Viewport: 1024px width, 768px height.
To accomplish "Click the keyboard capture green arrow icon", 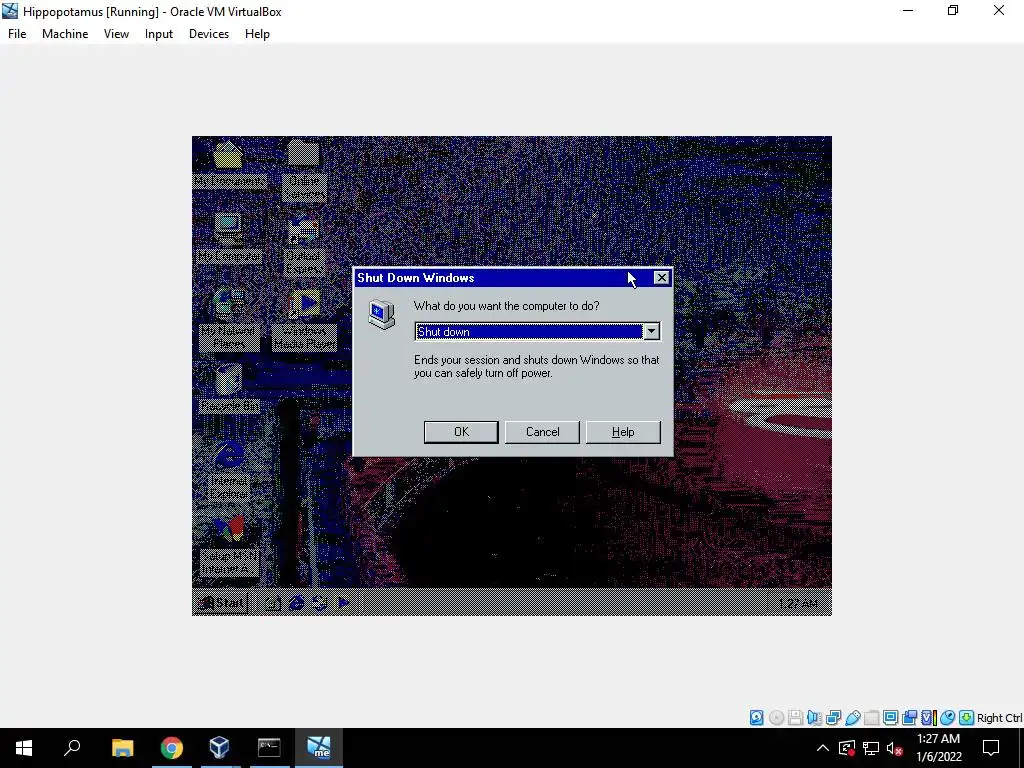I will pos(966,718).
